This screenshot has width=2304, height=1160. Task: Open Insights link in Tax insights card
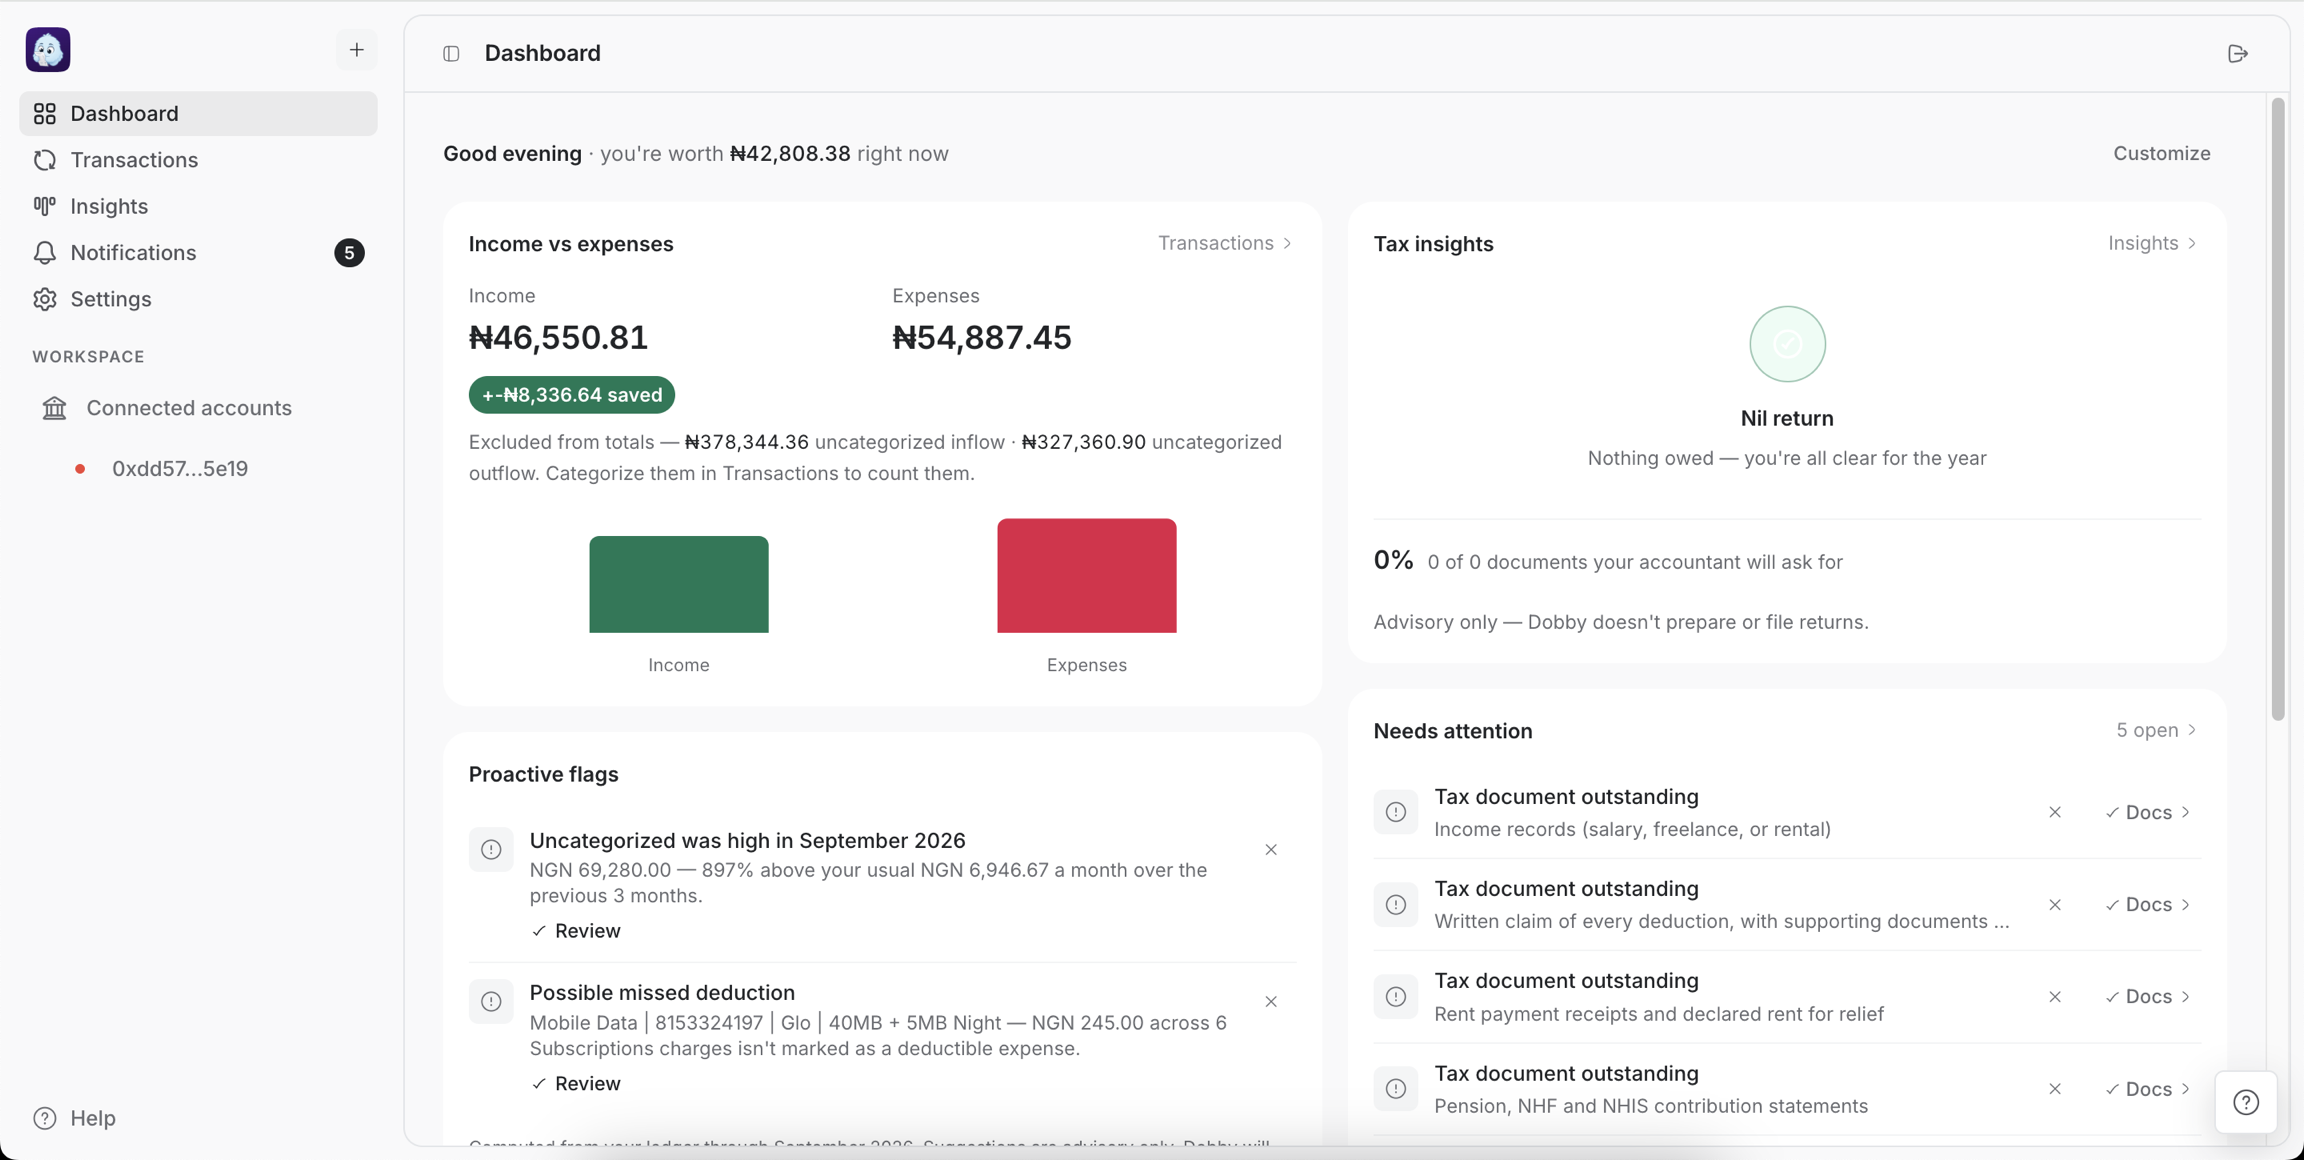pyautogui.click(x=2152, y=243)
